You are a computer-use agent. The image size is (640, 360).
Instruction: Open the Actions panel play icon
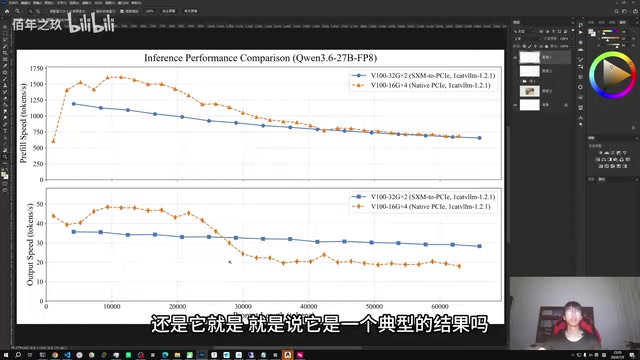[x=581, y=32]
